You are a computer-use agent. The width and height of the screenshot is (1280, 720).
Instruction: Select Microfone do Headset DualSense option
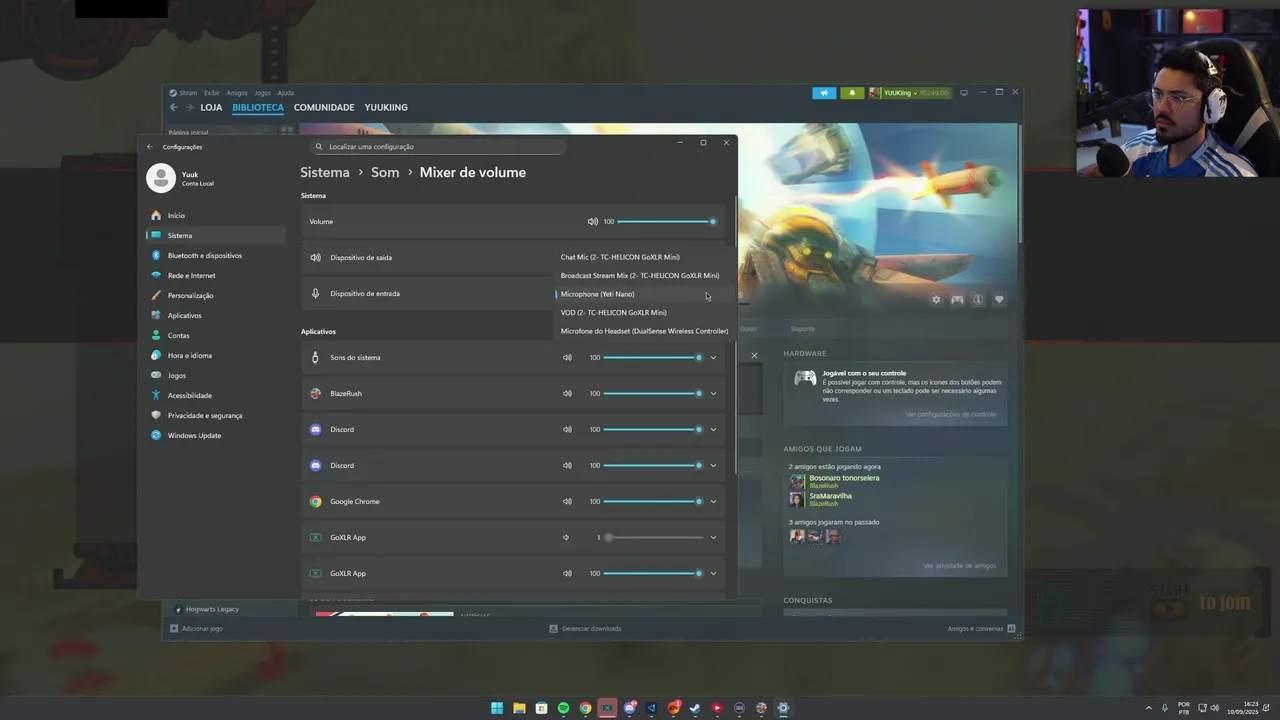(x=643, y=331)
